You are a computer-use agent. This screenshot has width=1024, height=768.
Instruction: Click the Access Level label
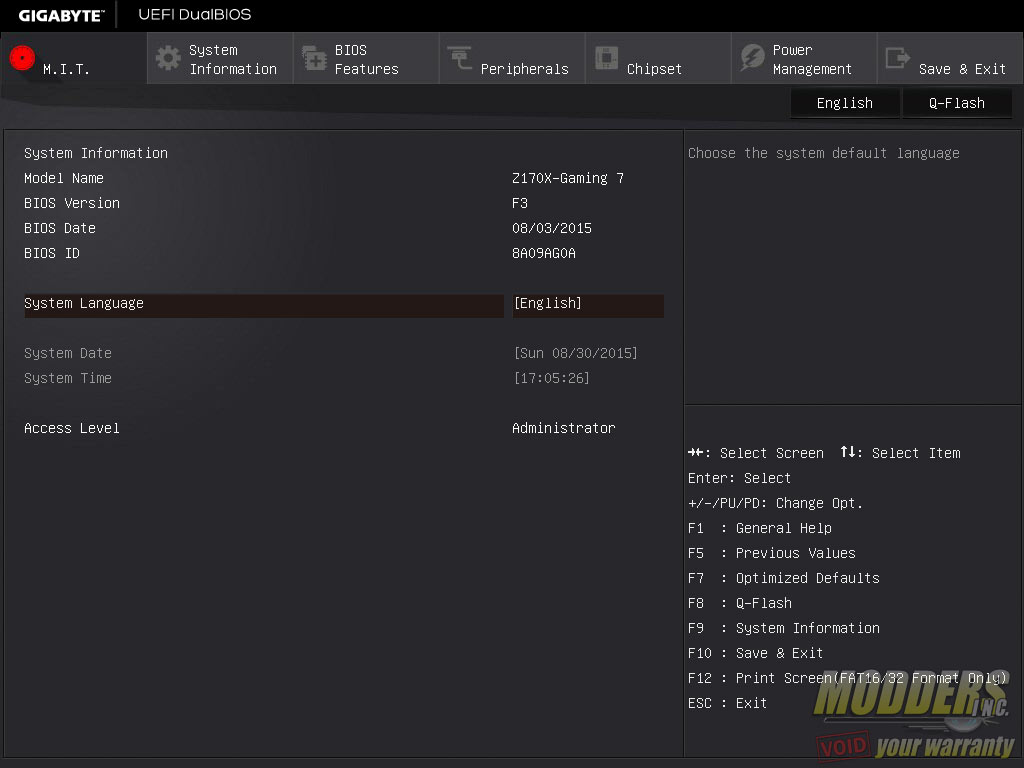[x=72, y=428]
